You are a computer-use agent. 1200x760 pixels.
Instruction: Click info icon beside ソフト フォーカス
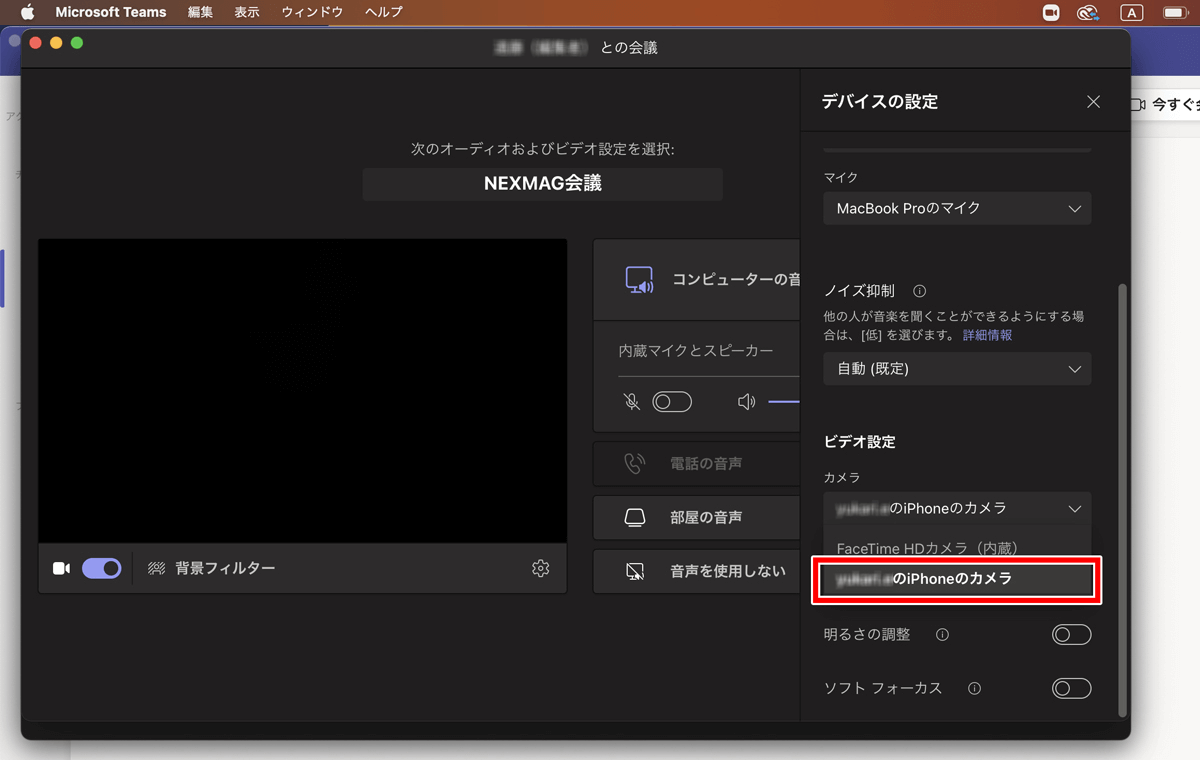974,689
